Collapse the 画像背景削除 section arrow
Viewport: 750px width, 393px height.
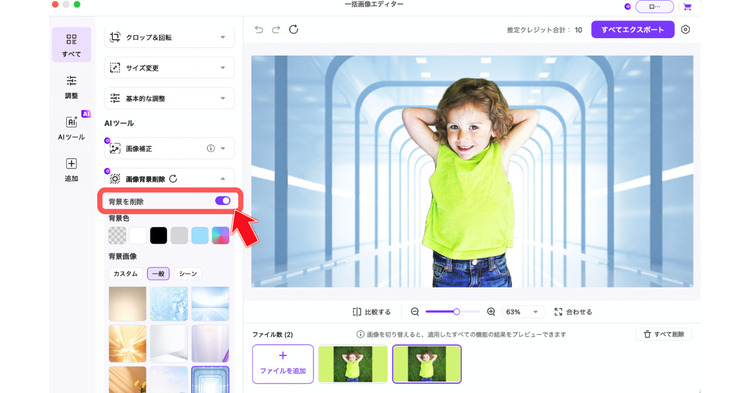point(223,179)
